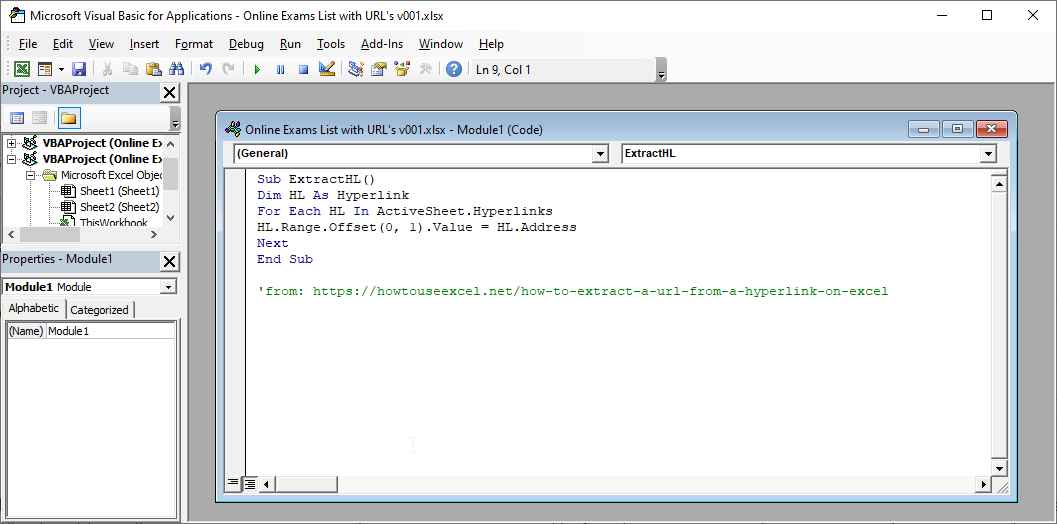Open the Run menu
Screen dimensions: 1057x524
pyautogui.click(x=290, y=44)
